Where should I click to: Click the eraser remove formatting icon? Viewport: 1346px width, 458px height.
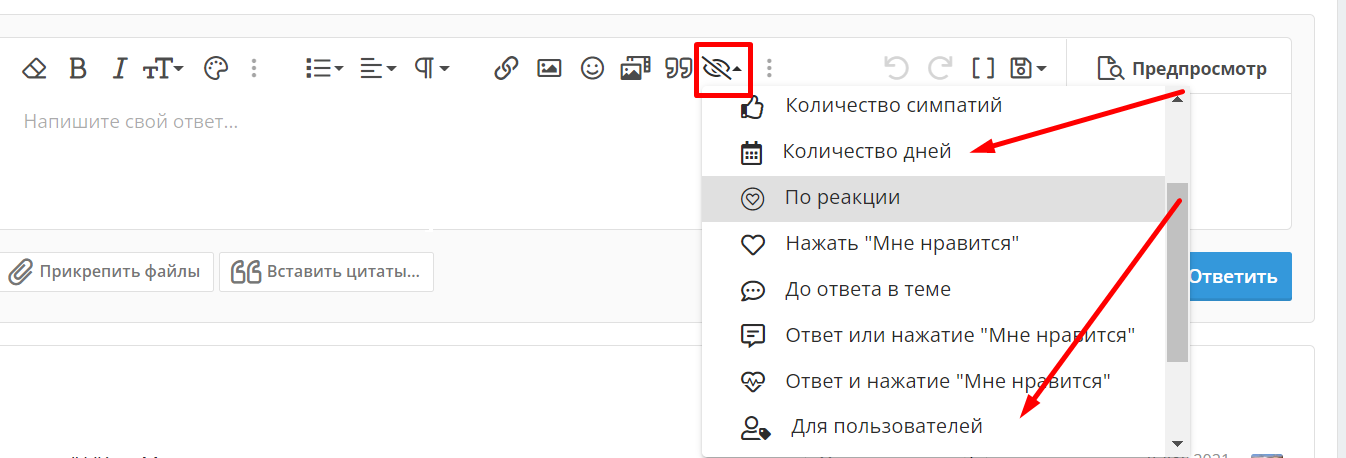pos(35,69)
